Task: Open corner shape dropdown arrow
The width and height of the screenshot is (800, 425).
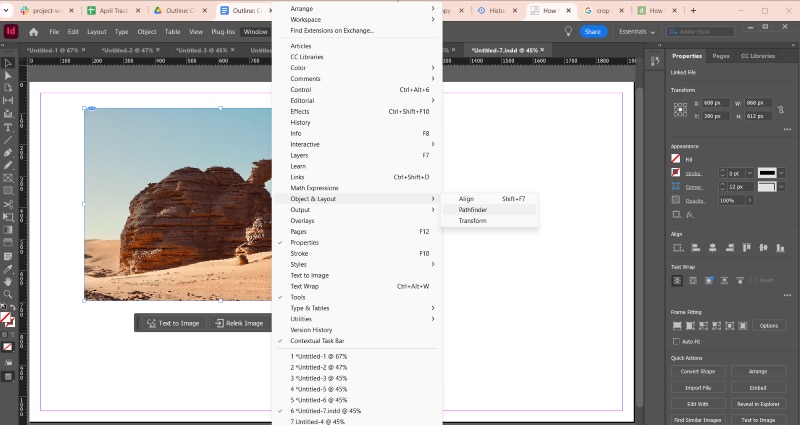Action: click(x=781, y=187)
